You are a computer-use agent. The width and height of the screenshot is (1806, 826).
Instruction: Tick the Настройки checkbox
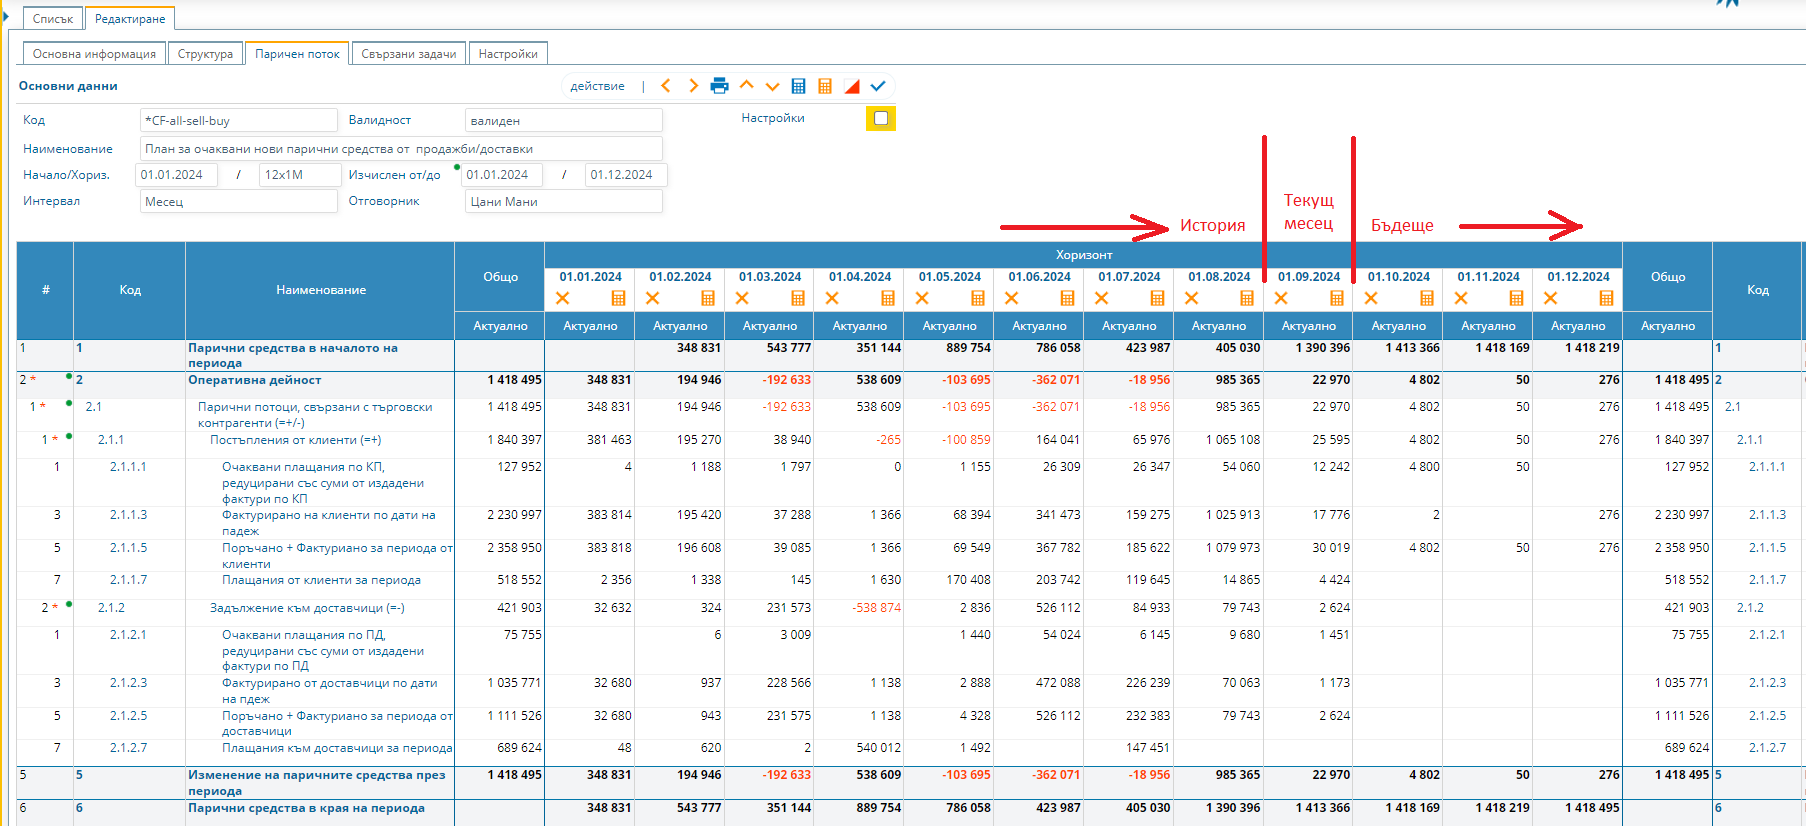point(881,118)
